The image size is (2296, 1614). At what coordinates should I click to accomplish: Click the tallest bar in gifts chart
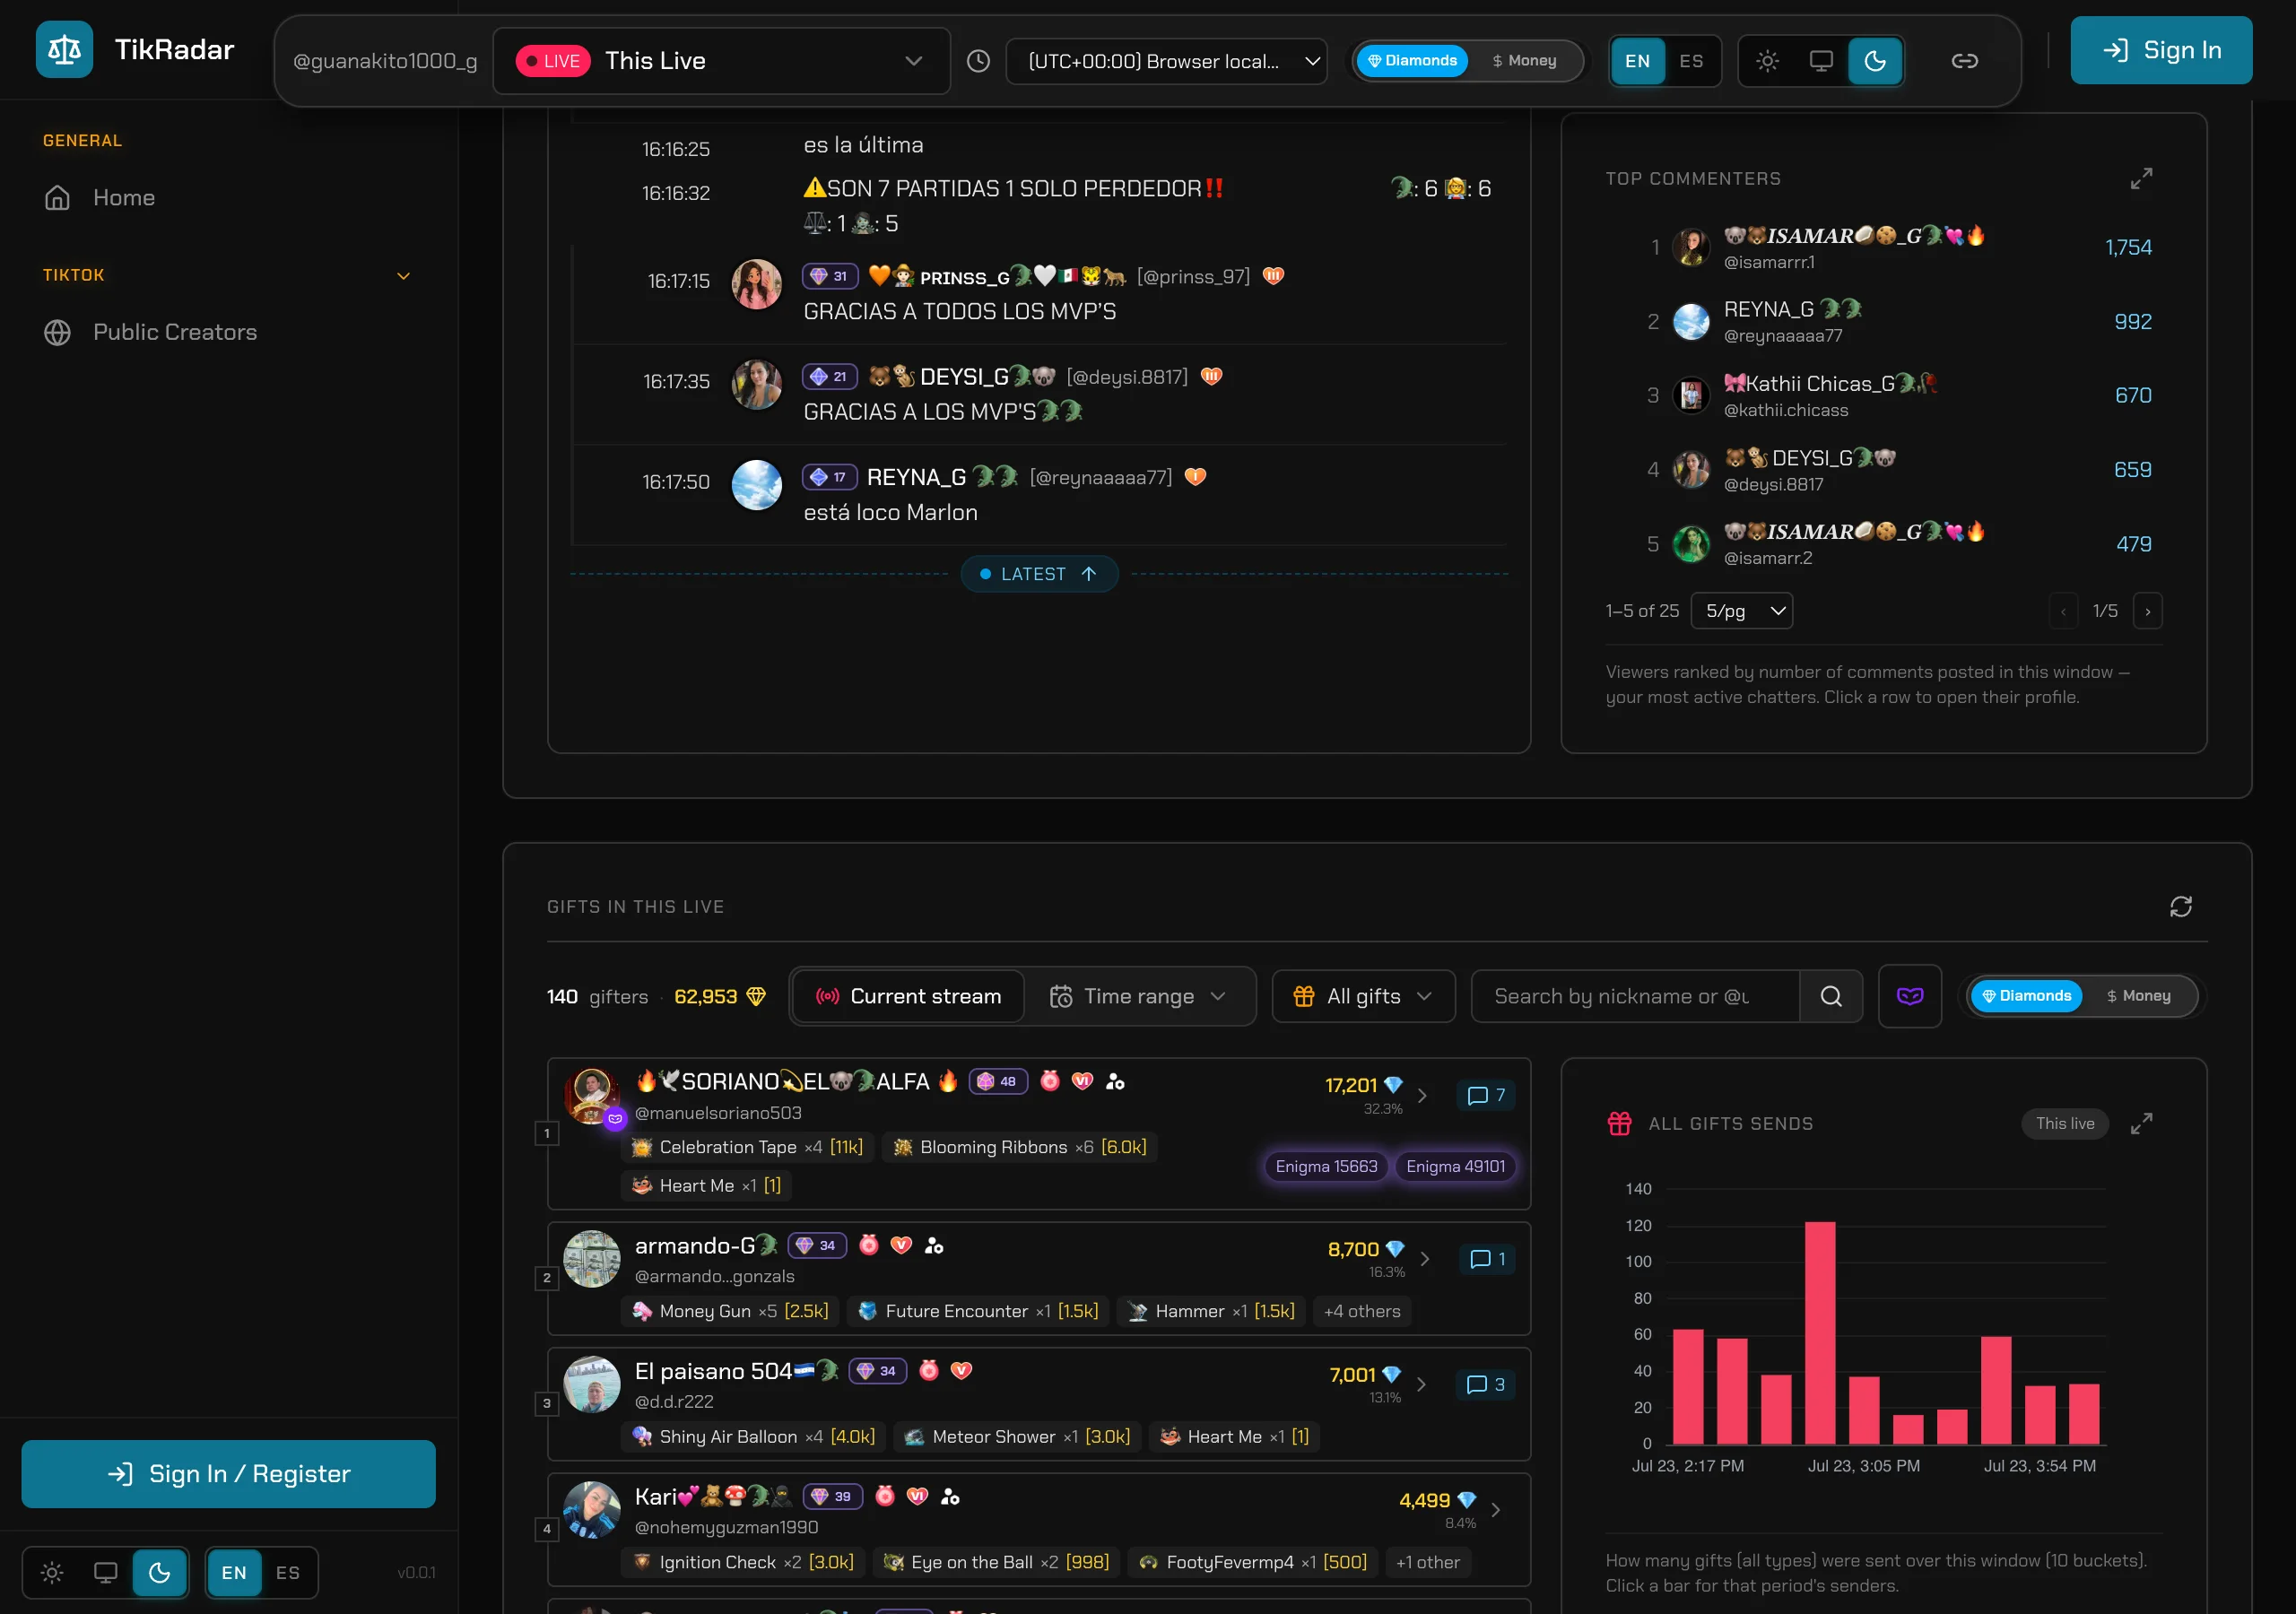[x=1820, y=1332]
